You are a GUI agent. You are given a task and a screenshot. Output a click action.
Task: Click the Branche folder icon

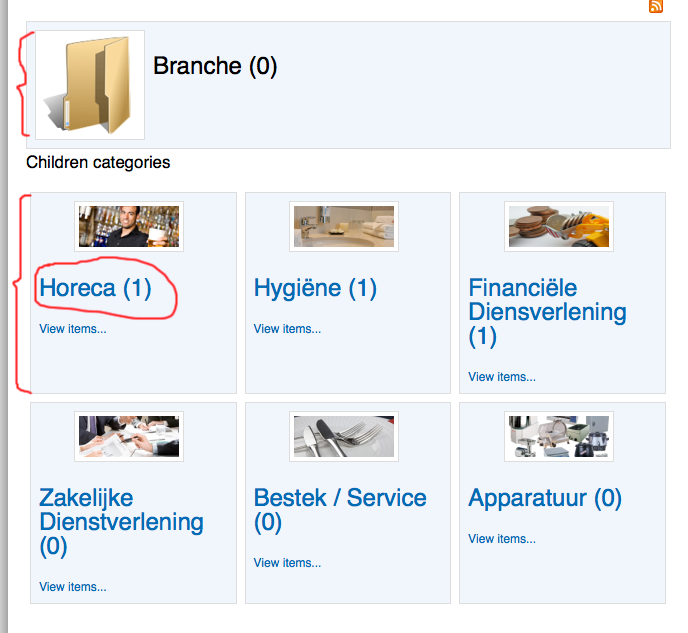click(90, 85)
